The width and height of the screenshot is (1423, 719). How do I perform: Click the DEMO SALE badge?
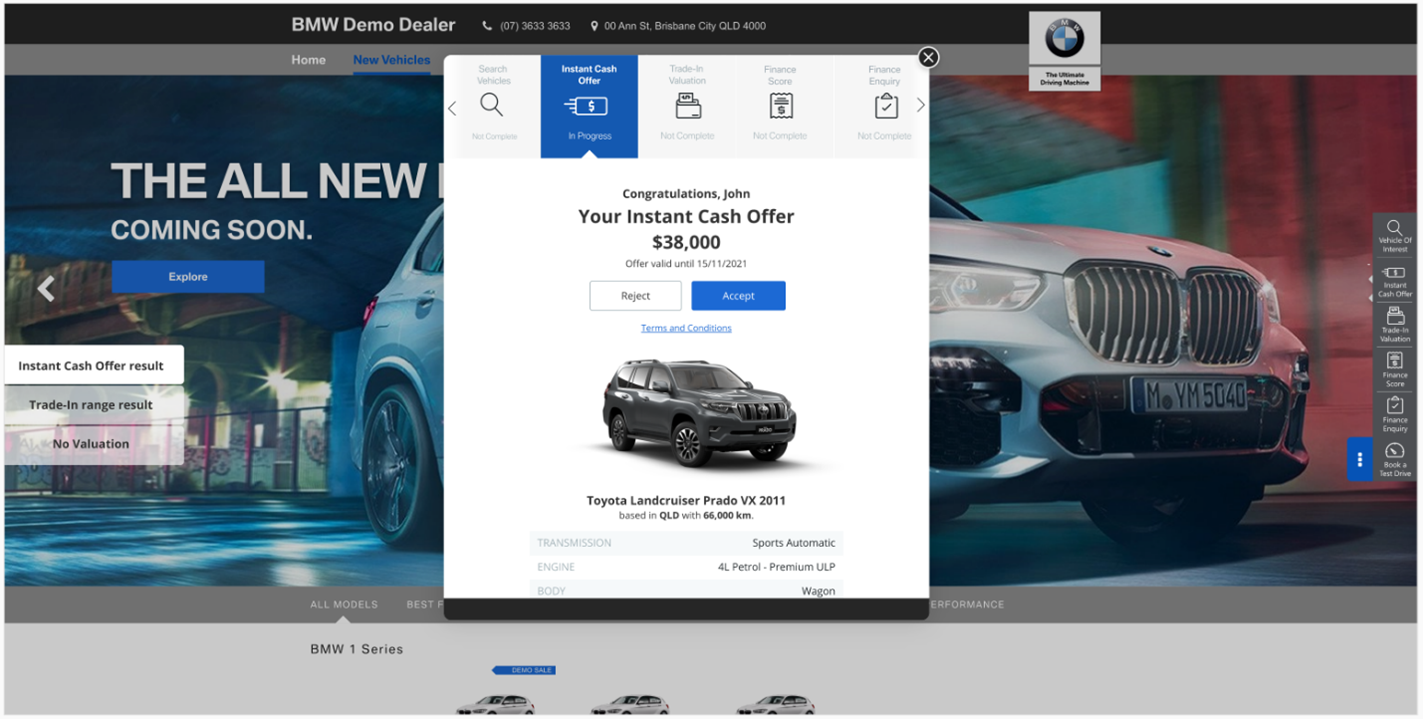tap(524, 670)
